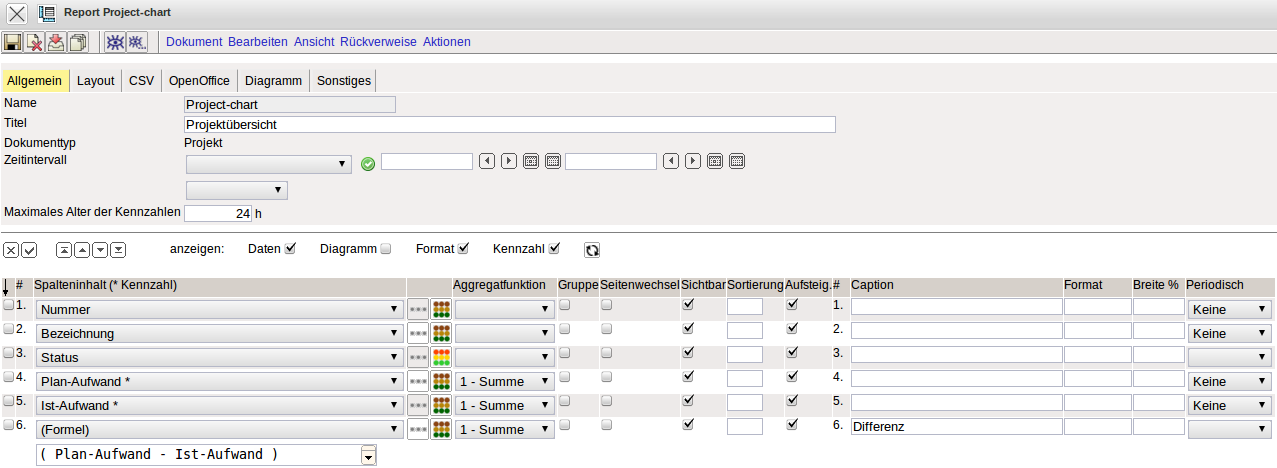Click the refresh icon next to Kennzahl
Screen dimensions: 1277x468
point(592,250)
